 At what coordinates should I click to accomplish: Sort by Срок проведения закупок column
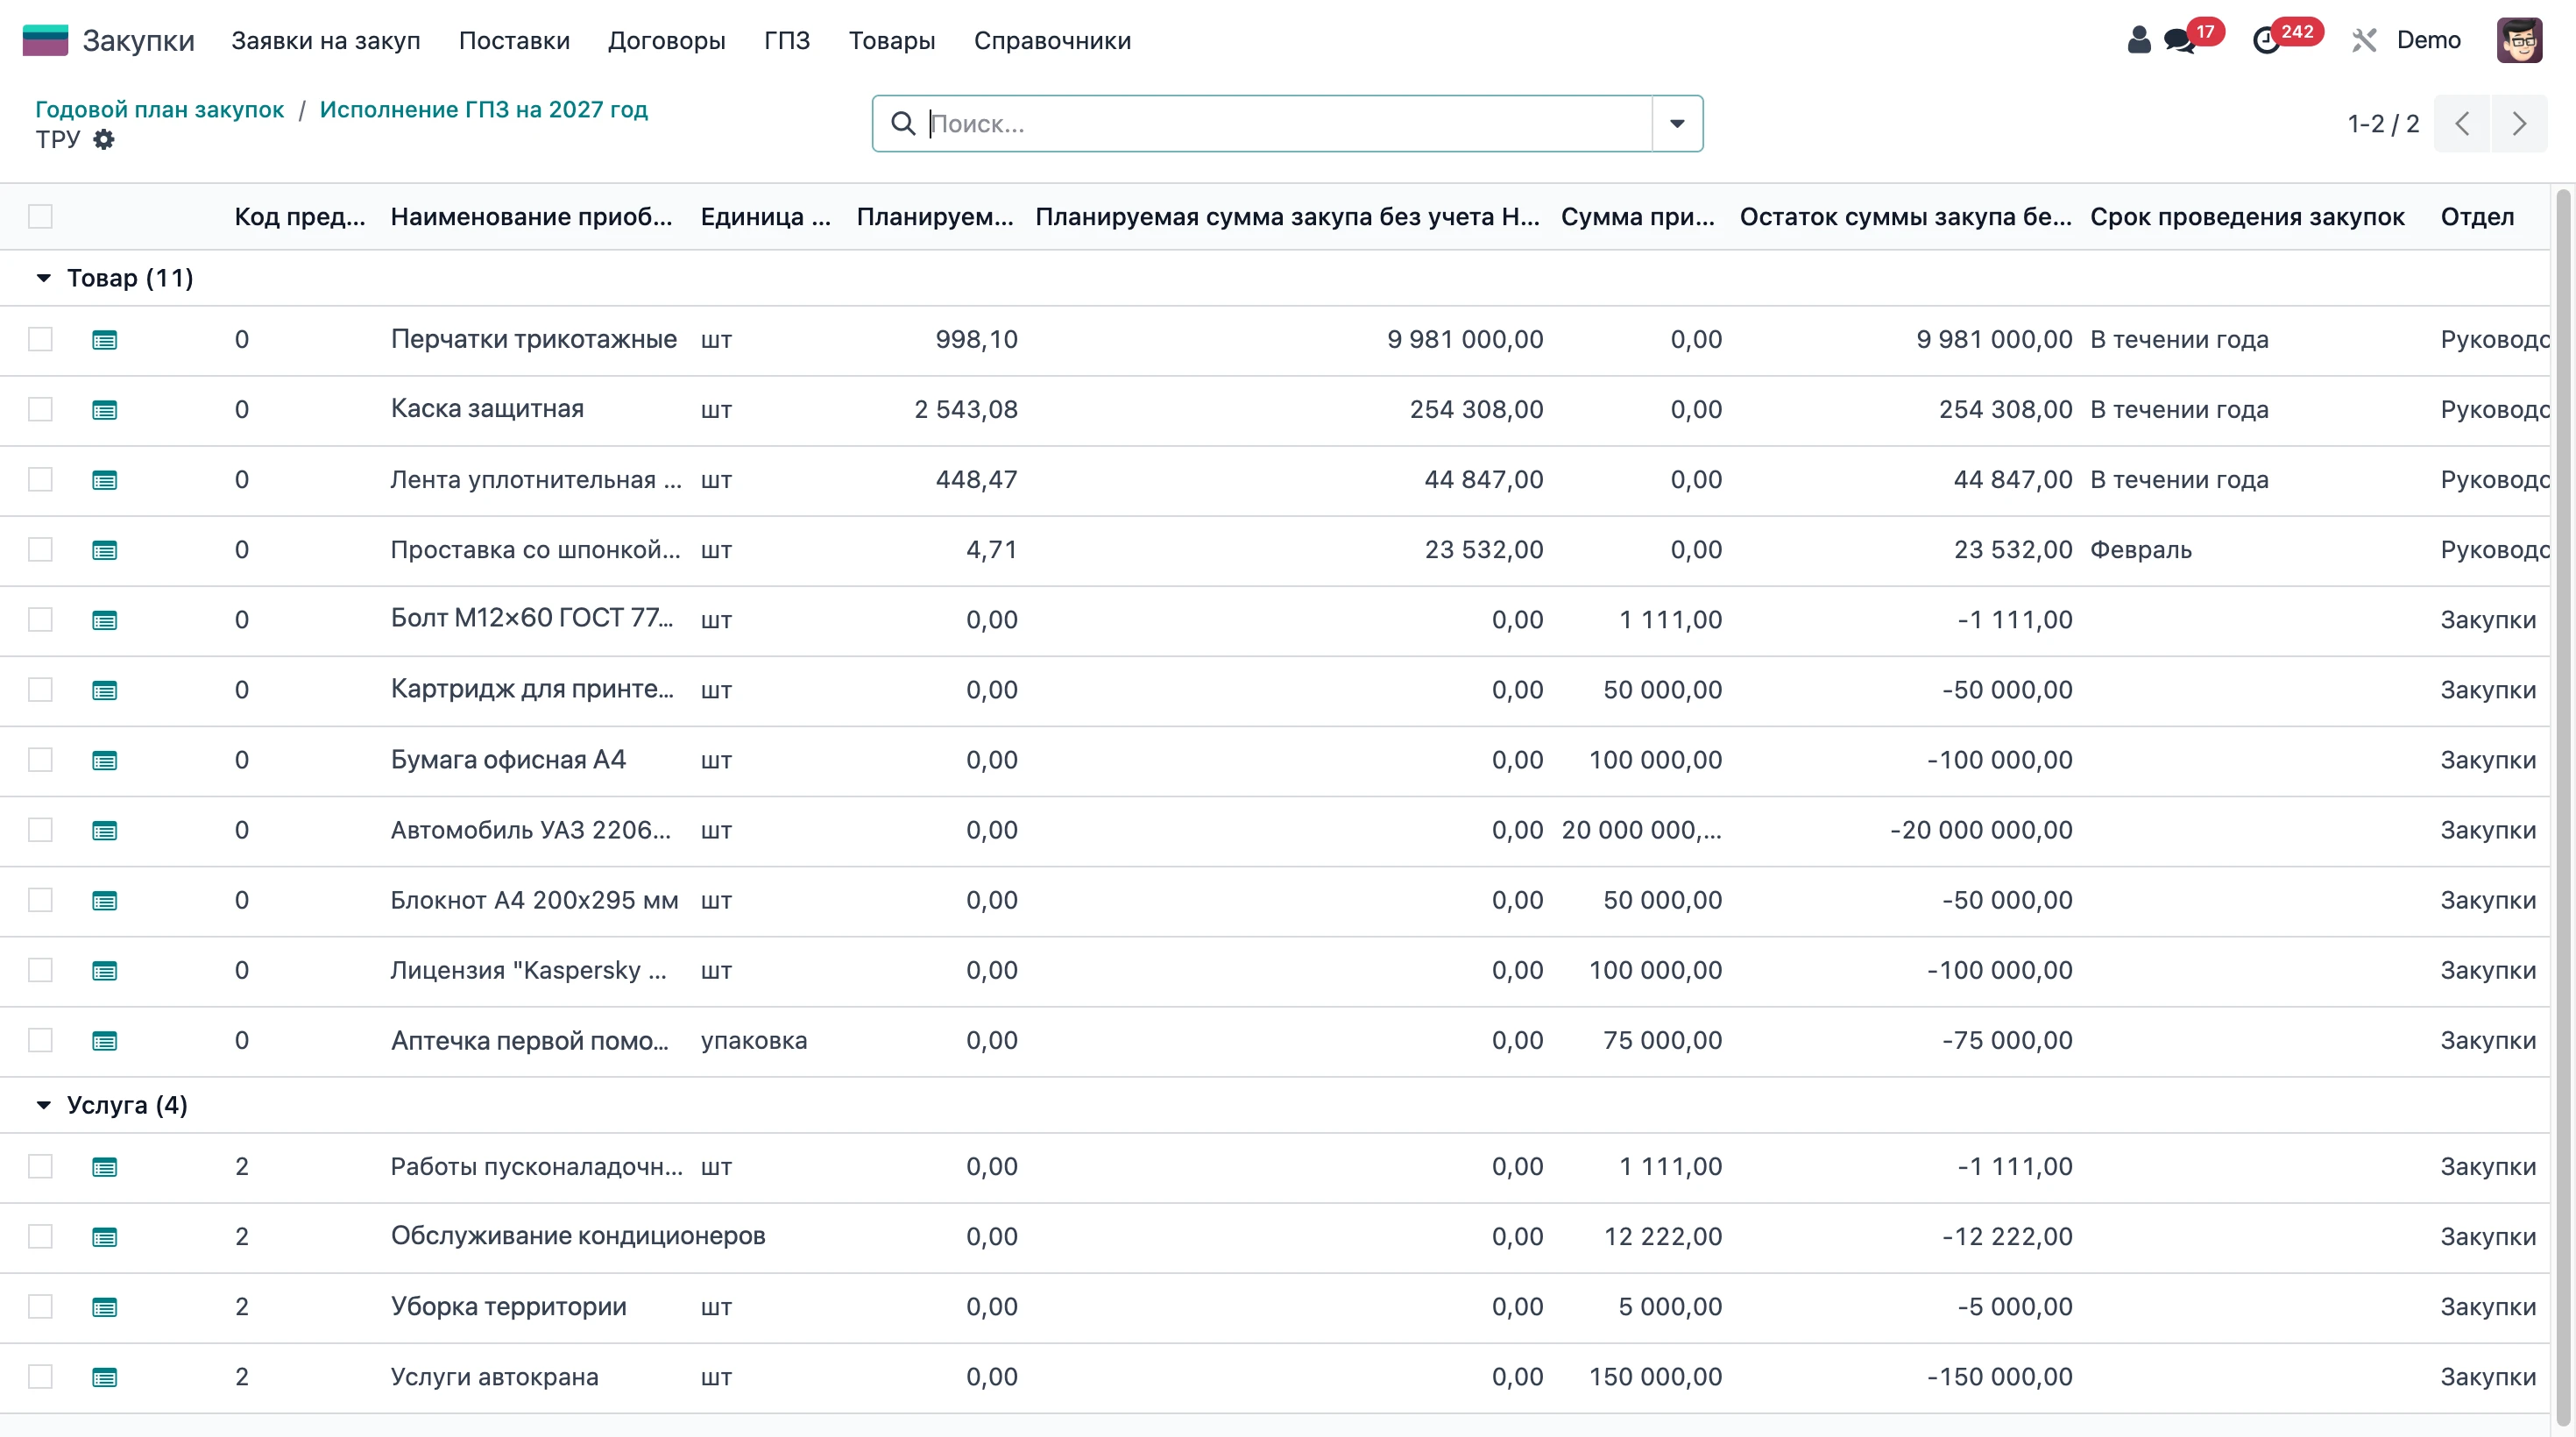point(2247,216)
